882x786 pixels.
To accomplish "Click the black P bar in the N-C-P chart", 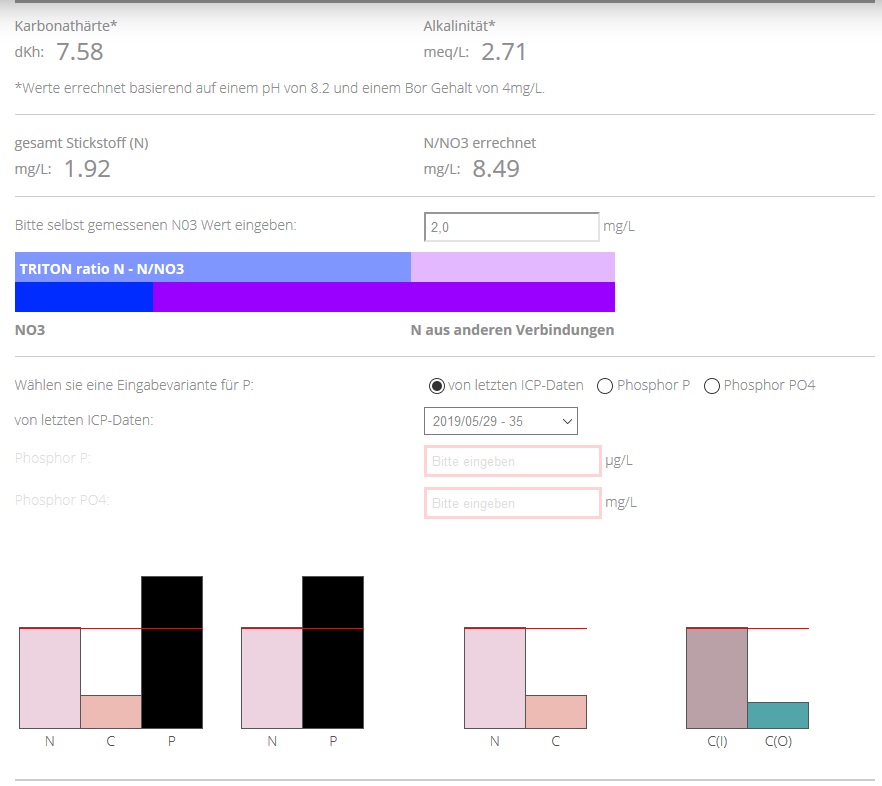I will coord(172,652).
